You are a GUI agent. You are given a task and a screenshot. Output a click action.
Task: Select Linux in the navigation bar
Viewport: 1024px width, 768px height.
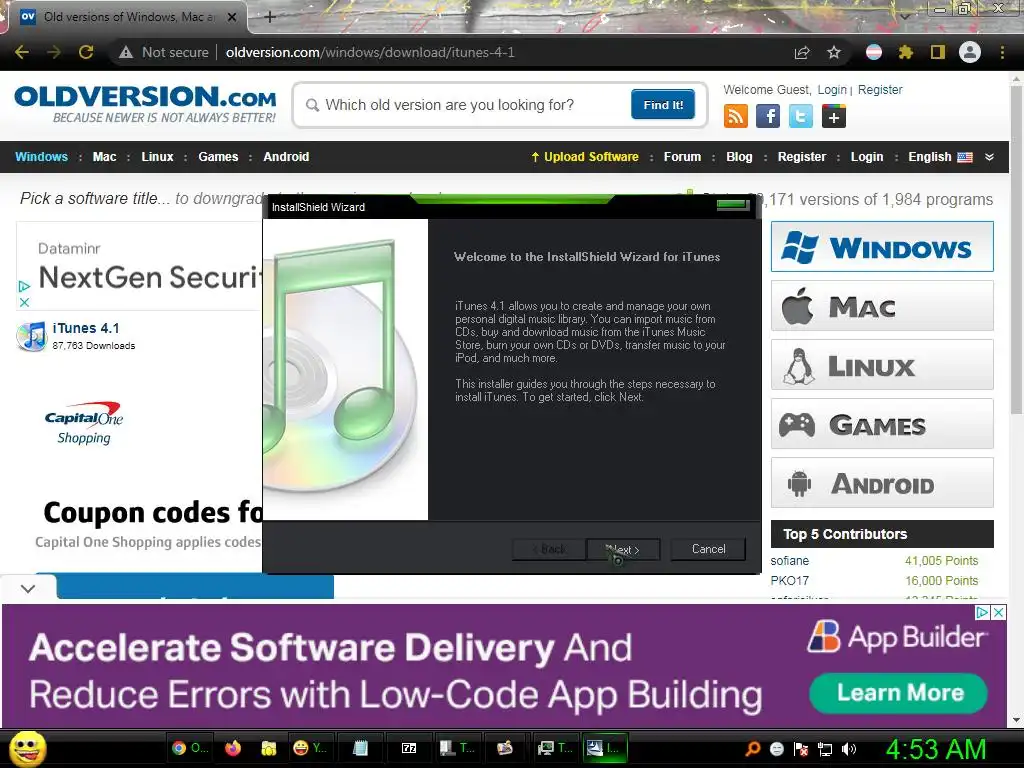(x=157, y=157)
